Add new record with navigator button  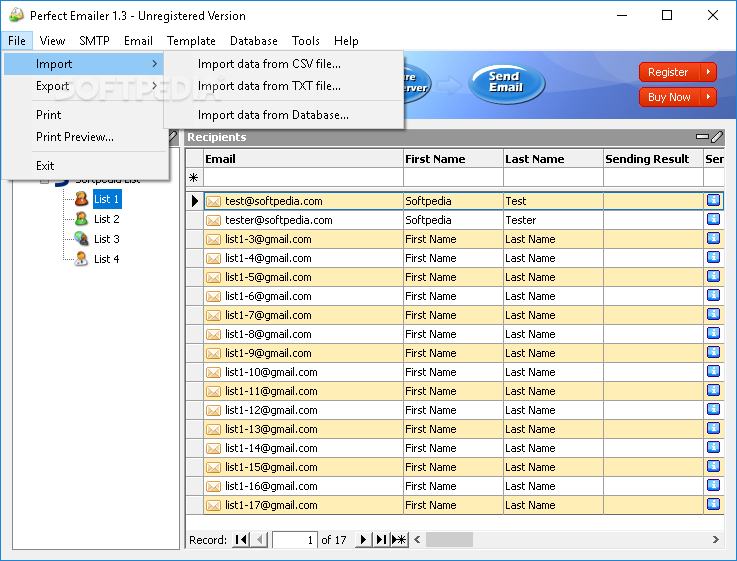tap(400, 540)
